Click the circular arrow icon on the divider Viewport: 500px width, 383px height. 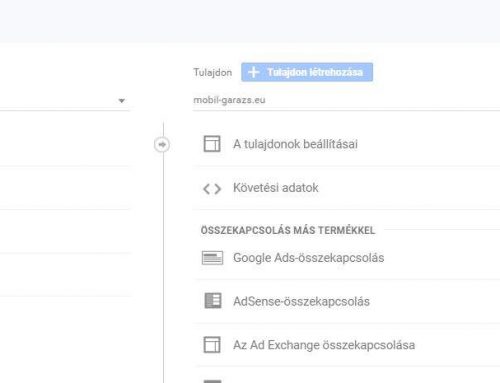tap(162, 145)
